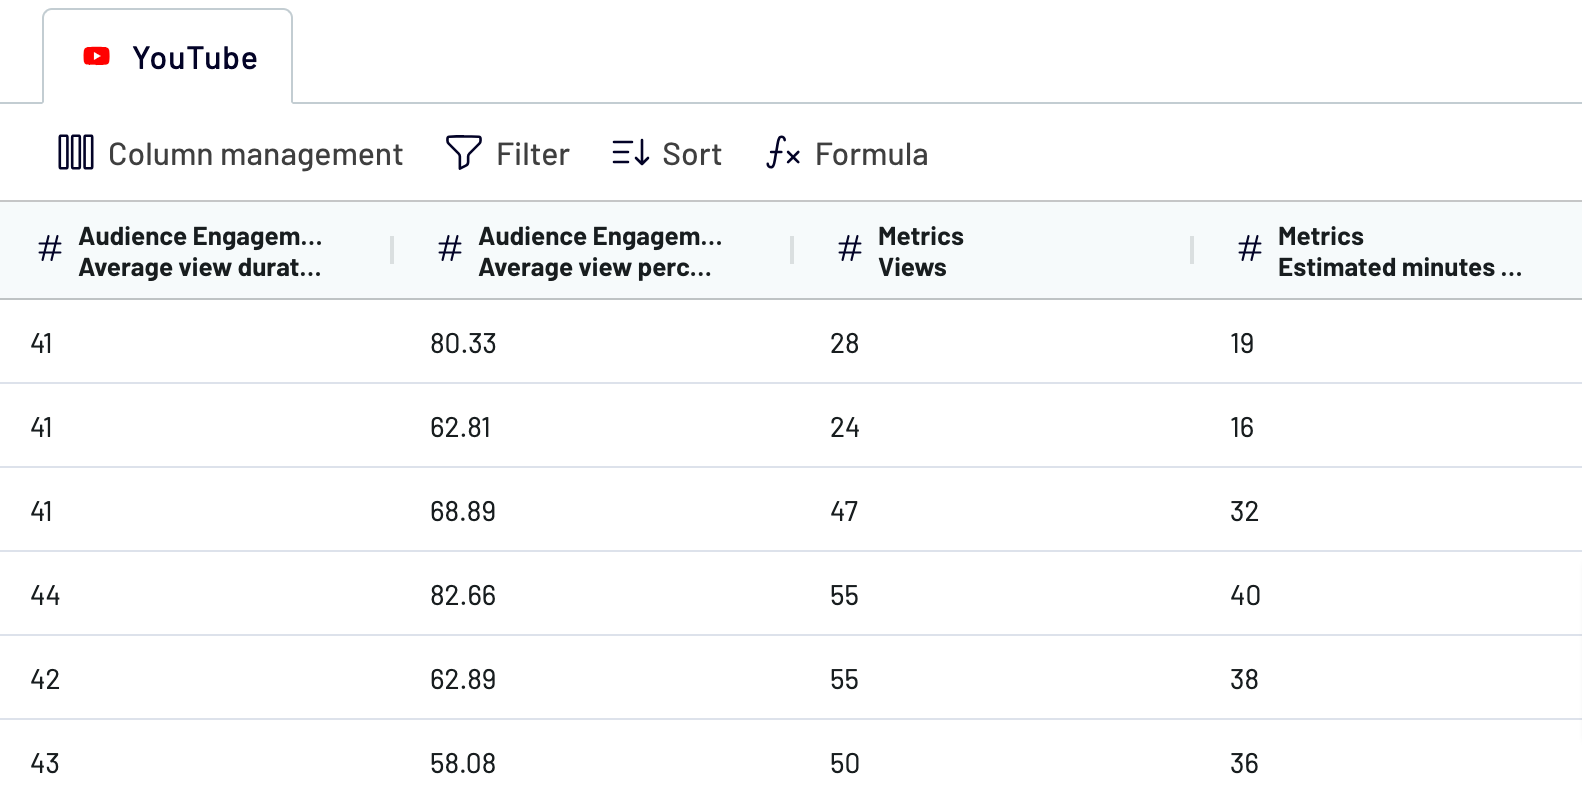The image size is (1582, 794).
Task: Click number type icon of Average view duration column
Action: click(50, 248)
